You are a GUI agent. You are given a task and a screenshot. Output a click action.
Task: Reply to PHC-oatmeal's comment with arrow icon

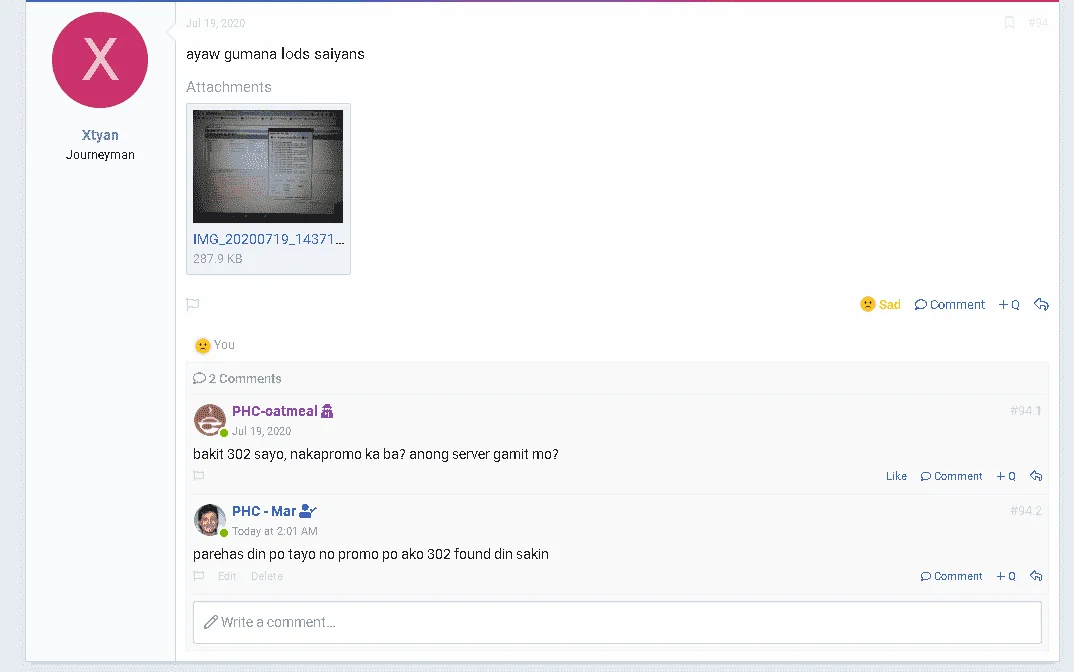coord(1036,476)
